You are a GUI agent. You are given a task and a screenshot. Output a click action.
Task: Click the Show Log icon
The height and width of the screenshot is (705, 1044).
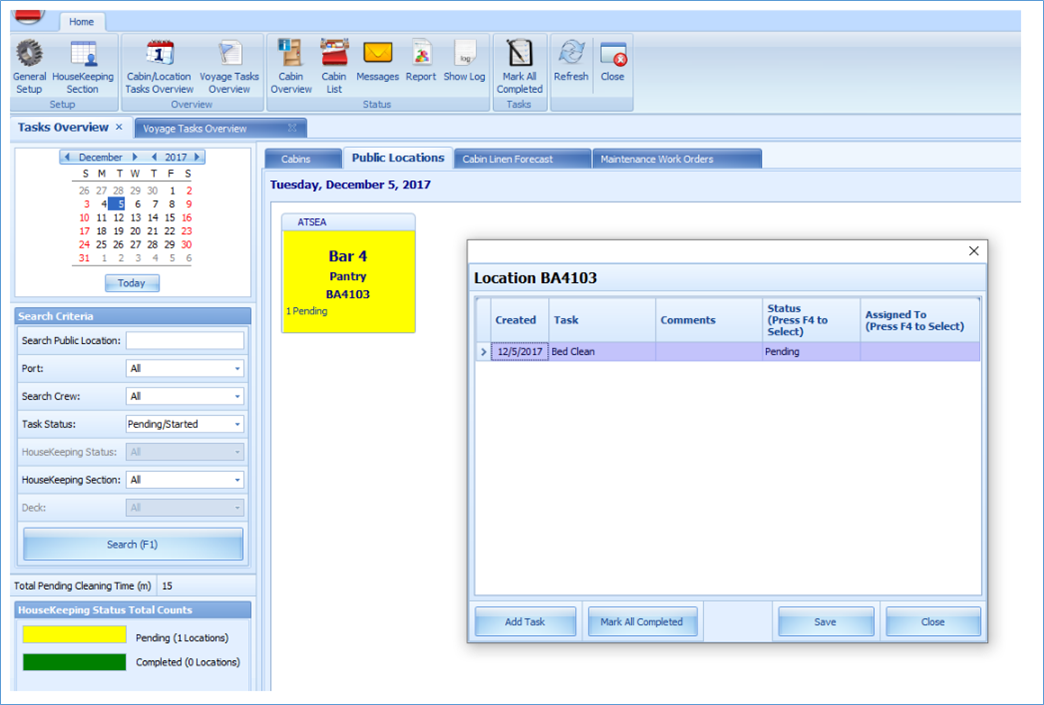463,65
